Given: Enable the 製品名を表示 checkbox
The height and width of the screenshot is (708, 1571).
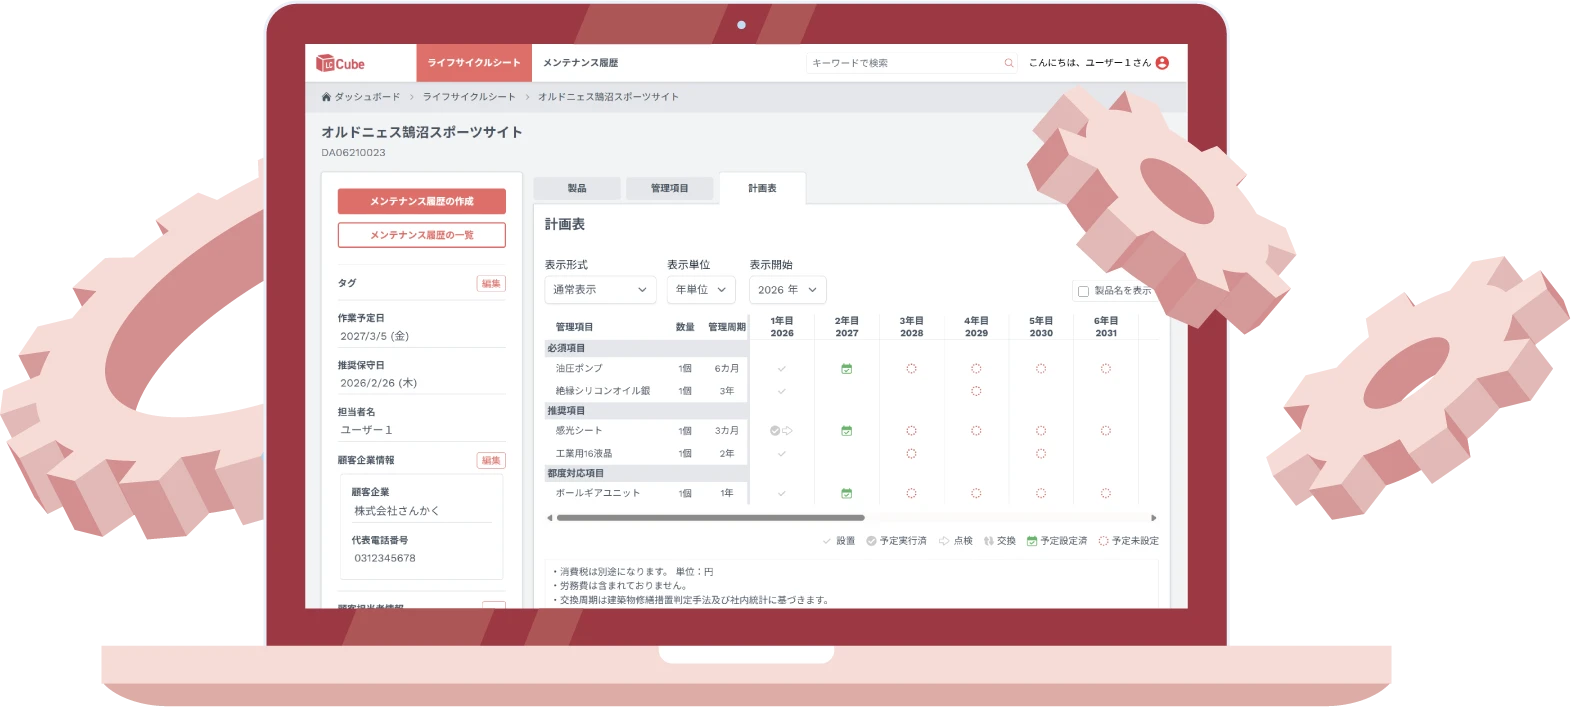Looking at the screenshot, I should tap(1083, 292).
